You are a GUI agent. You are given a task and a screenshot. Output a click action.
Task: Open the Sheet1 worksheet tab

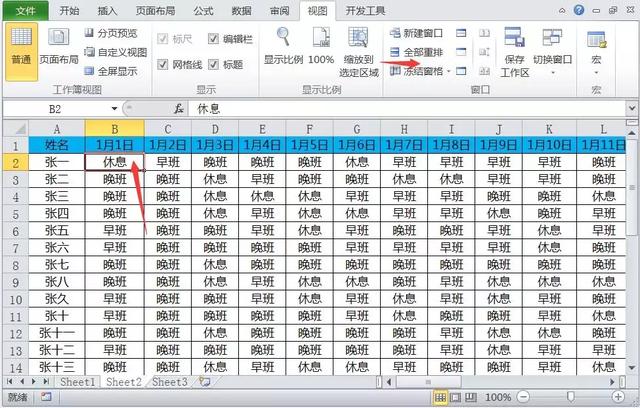(77, 382)
